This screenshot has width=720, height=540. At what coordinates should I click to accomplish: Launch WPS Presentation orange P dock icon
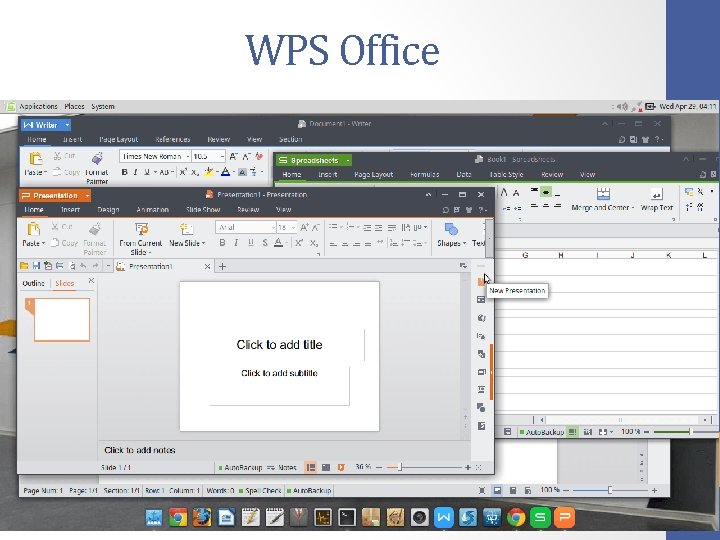click(x=564, y=518)
